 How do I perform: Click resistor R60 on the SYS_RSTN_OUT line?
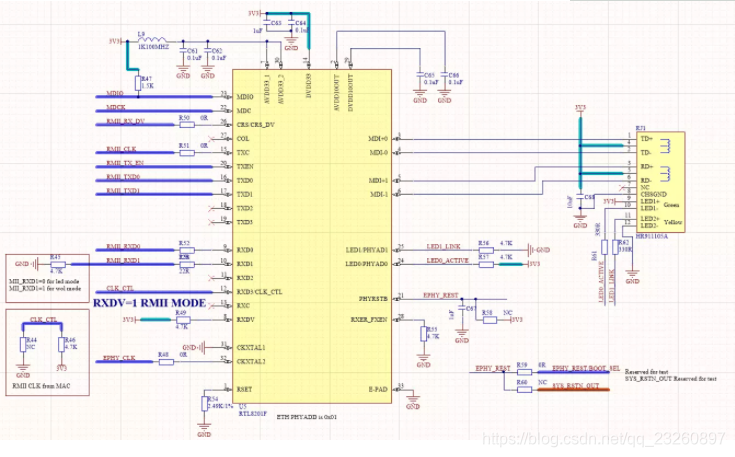pyautogui.click(x=525, y=389)
